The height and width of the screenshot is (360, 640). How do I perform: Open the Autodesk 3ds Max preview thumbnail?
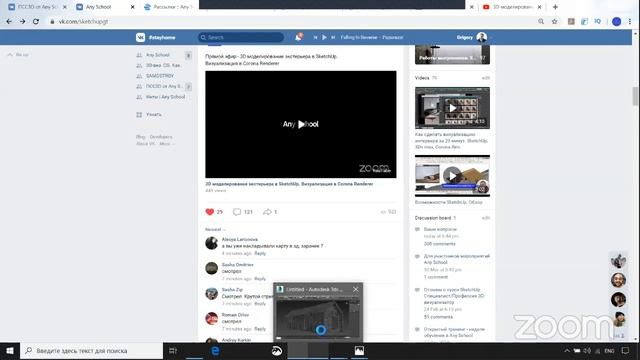tap(318, 318)
